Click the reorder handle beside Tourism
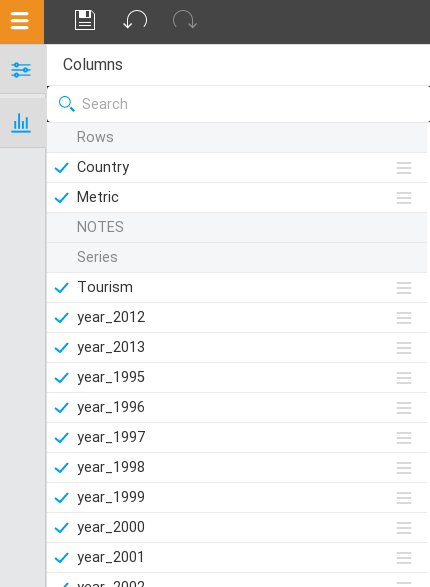This screenshot has width=430, height=587. tap(404, 288)
